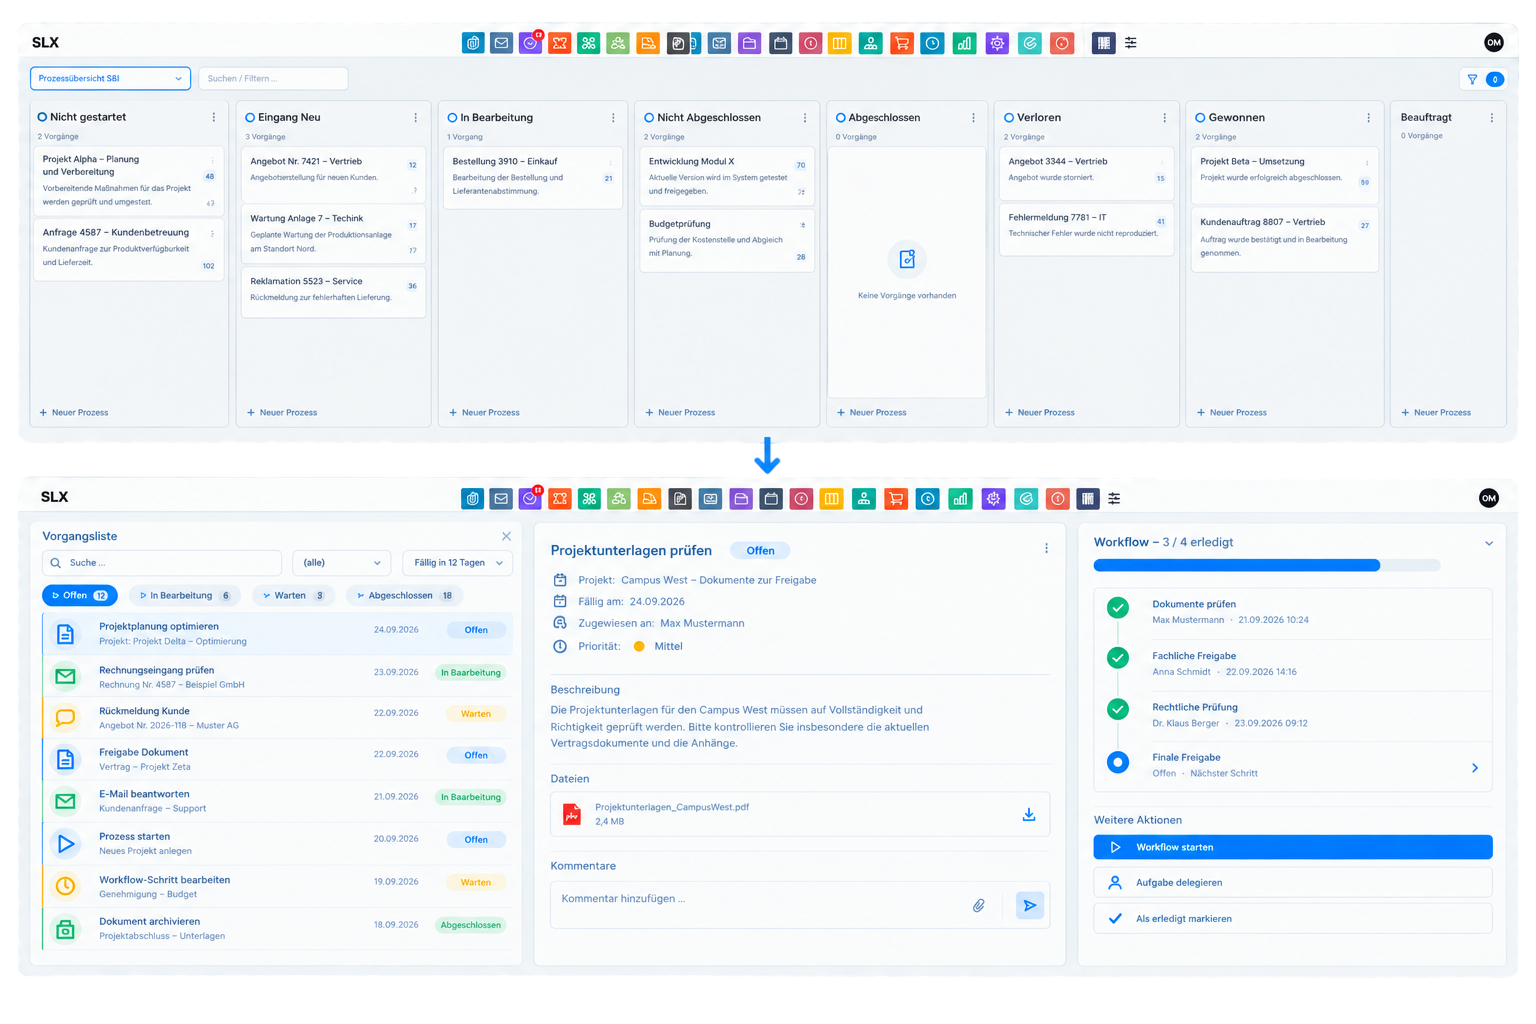This screenshot has height=1024, width=1536.
Task: Click the Offen status badge beside Projektunterlagen prüfen
Action: click(x=760, y=550)
